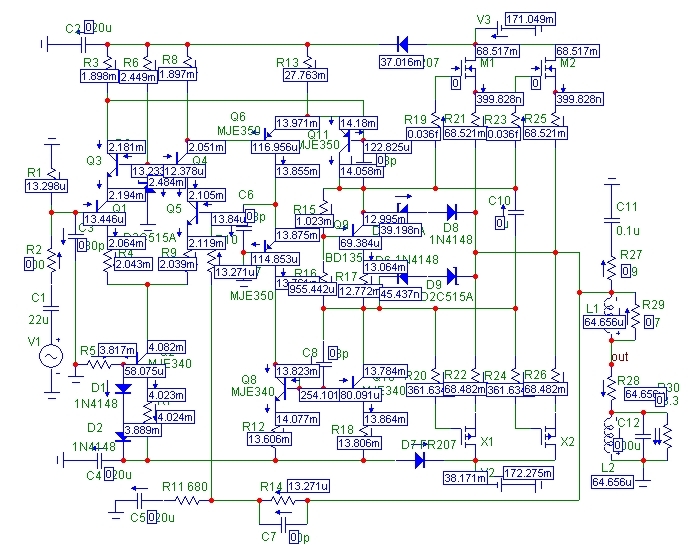This screenshot has height=550, width=700.
Task: Select the C1 22u capacitor symbol
Action: point(51,308)
